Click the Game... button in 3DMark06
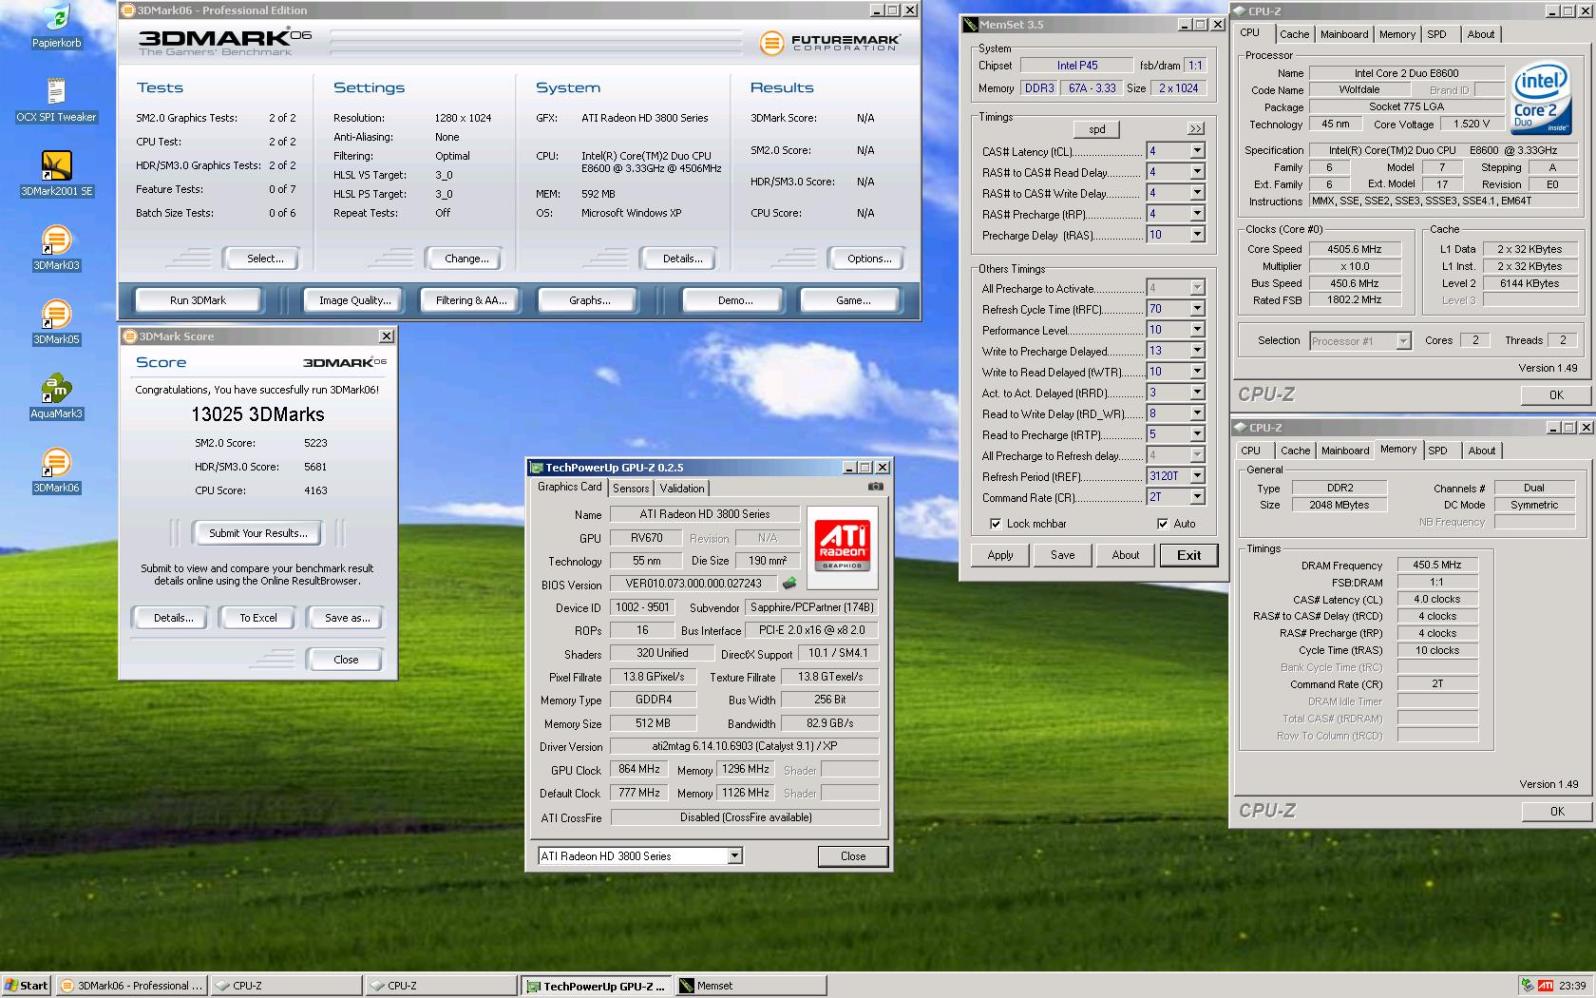Screen dimensions: 1596x998 tap(853, 300)
